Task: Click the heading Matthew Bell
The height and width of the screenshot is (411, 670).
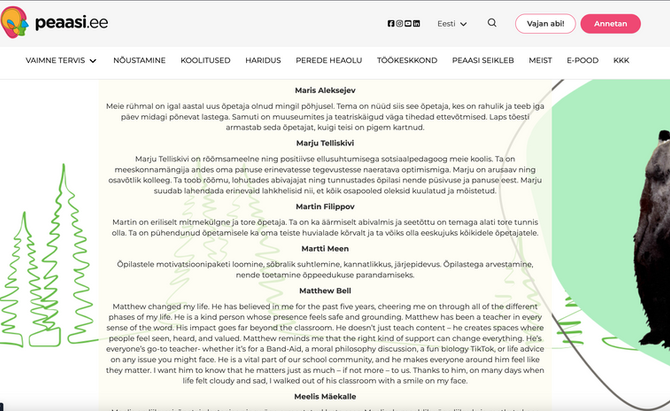Action: click(x=325, y=291)
